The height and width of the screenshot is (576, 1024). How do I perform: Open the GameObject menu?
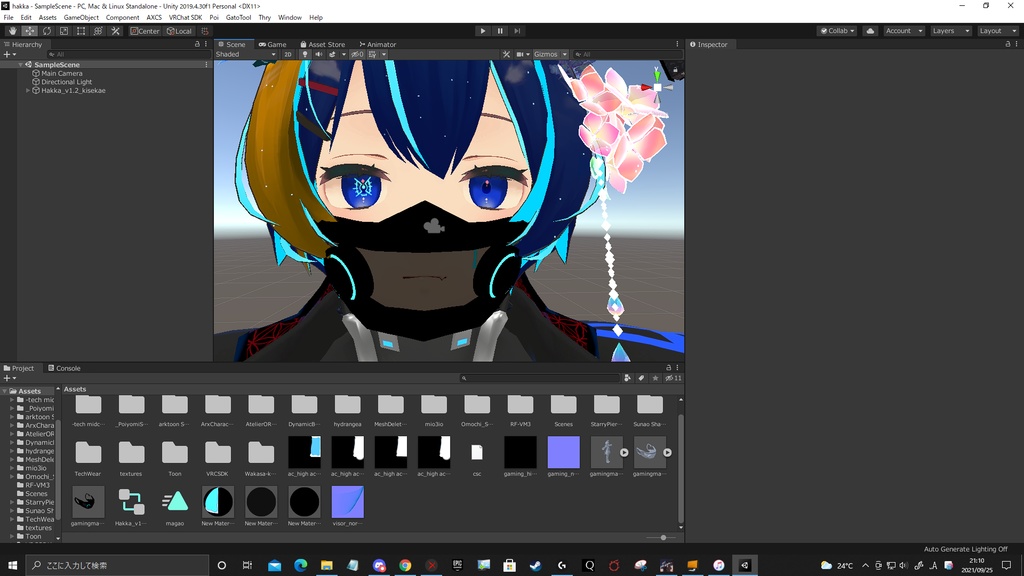click(x=81, y=18)
